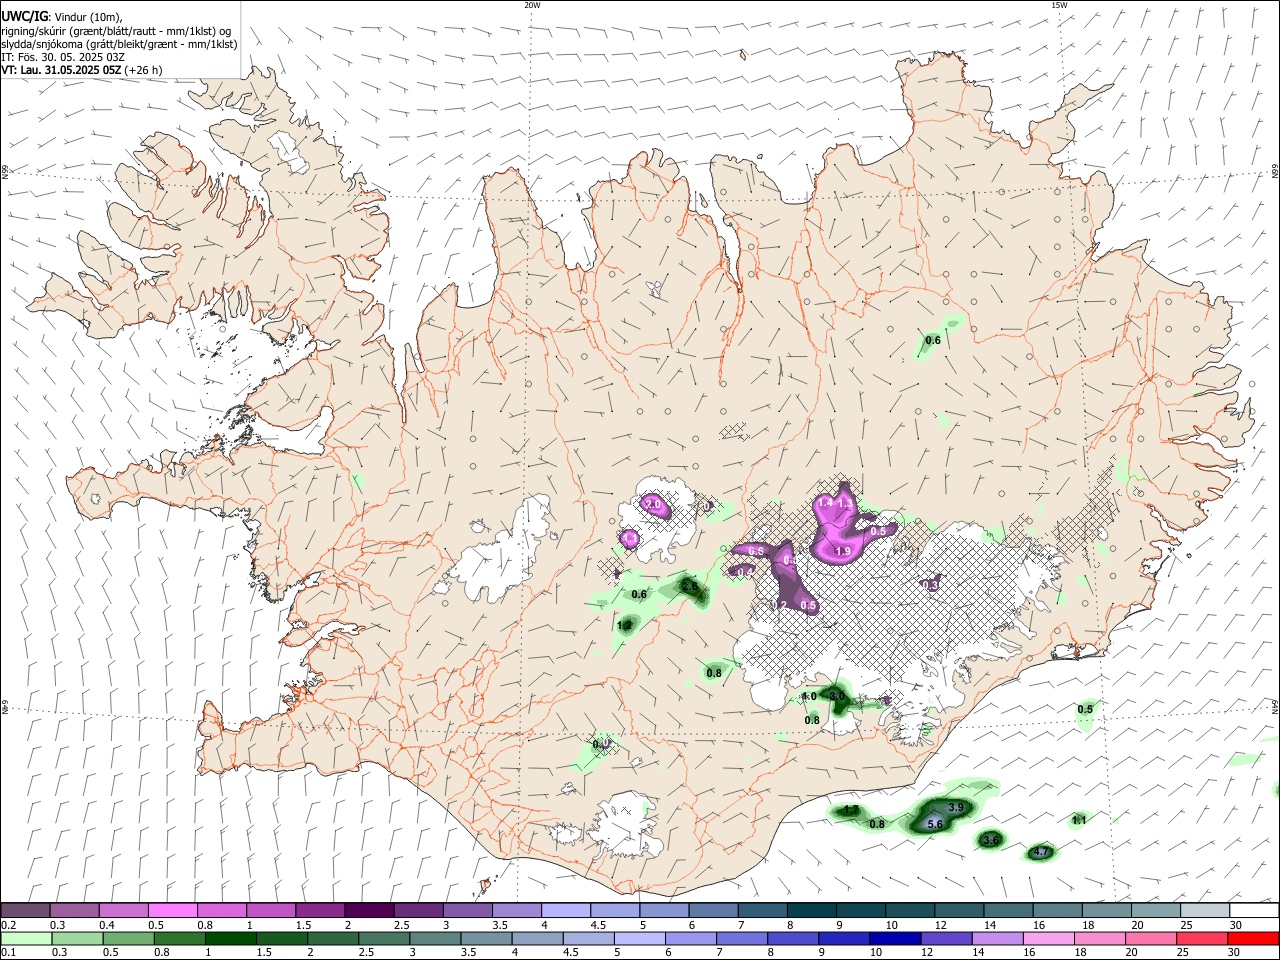Click the 'UWC/IG: Vindur (10m)' title text
This screenshot has height=960, width=1280.
[x=62, y=16]
